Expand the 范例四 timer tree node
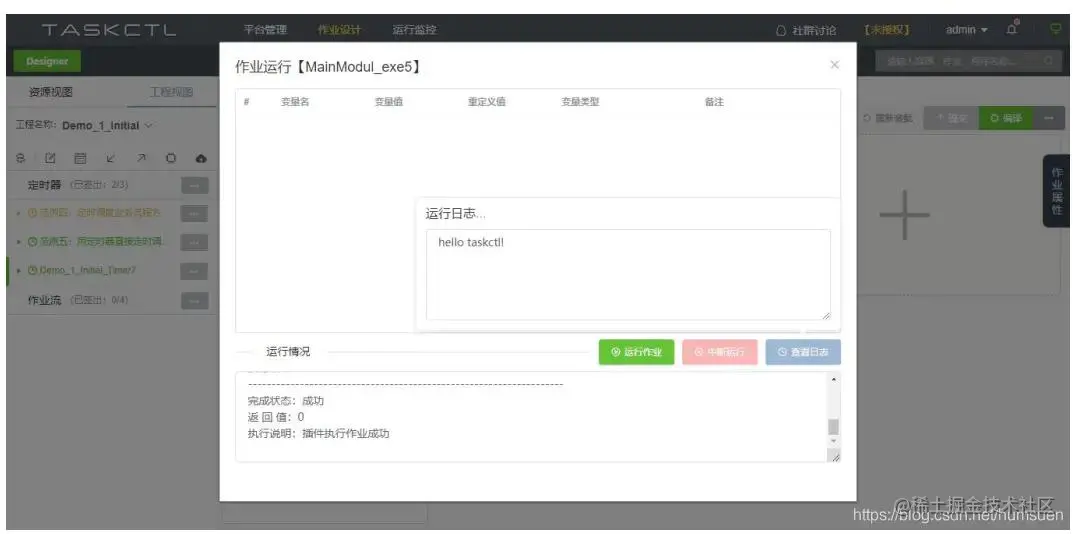This screenshot has height=534, width=1073. click(x=20, y=213)
